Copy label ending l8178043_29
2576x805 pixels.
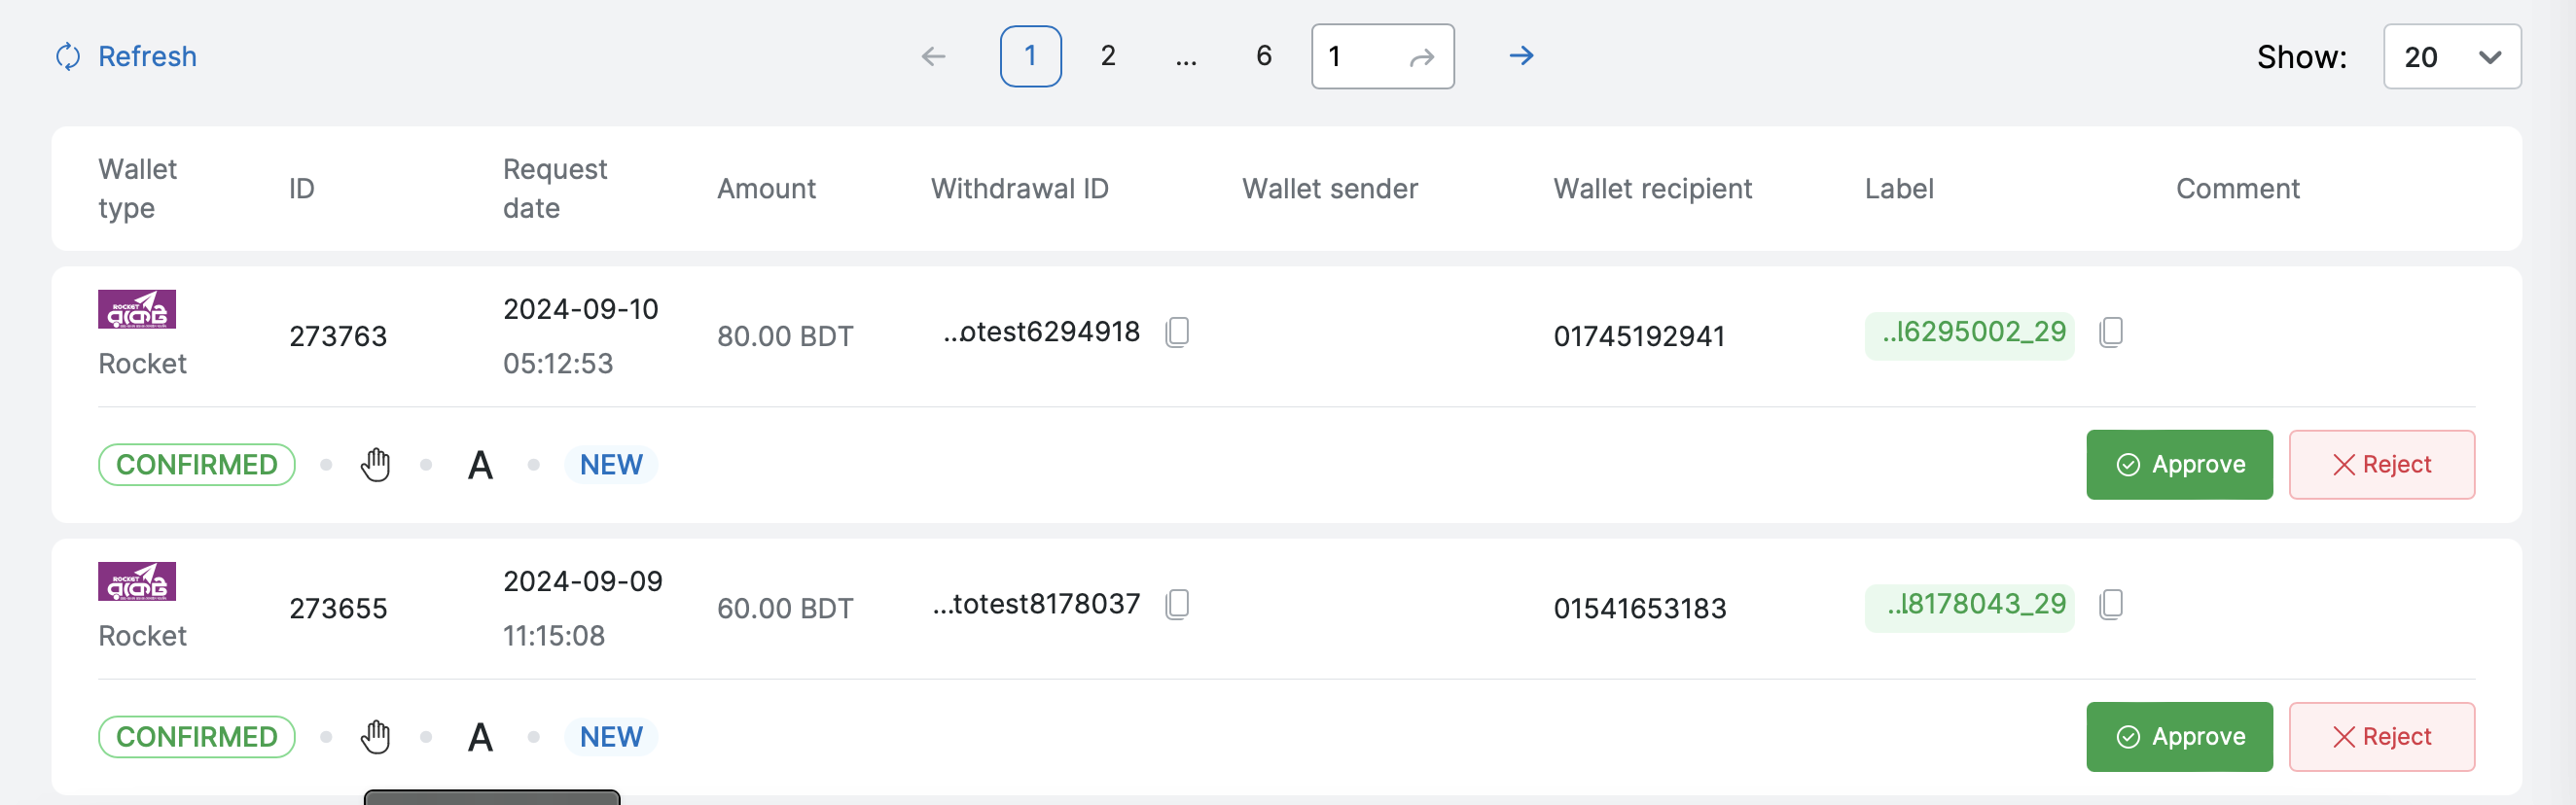tap(2110, 604)
